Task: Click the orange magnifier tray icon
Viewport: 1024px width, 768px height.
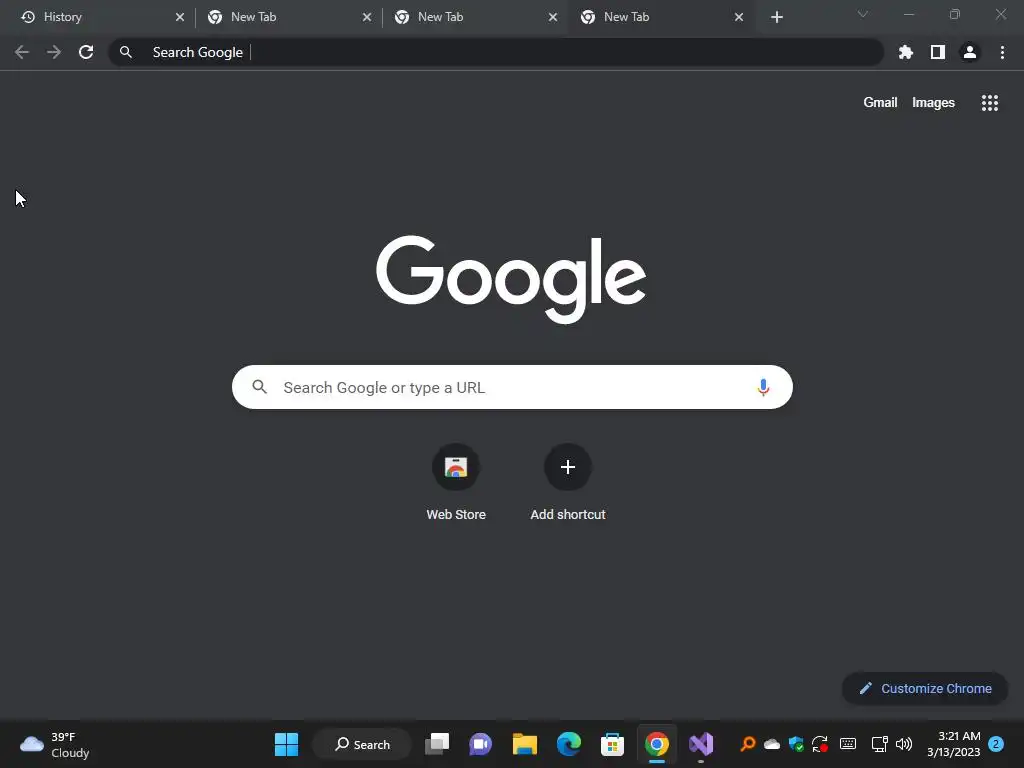Action: [x=748, y=744]
